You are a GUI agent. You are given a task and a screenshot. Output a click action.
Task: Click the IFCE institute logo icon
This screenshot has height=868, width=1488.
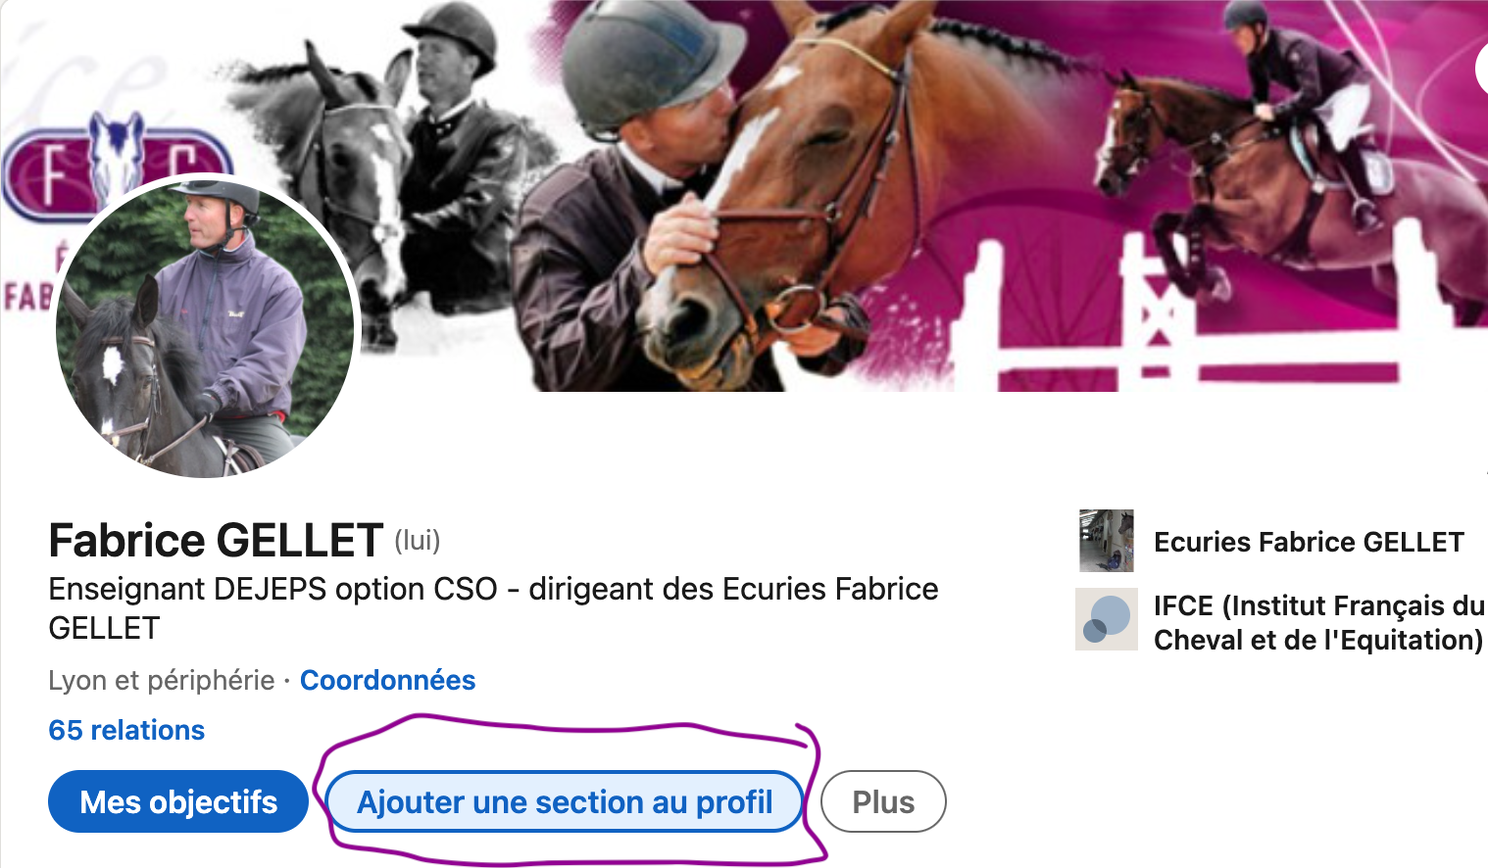pos(1106,620)
